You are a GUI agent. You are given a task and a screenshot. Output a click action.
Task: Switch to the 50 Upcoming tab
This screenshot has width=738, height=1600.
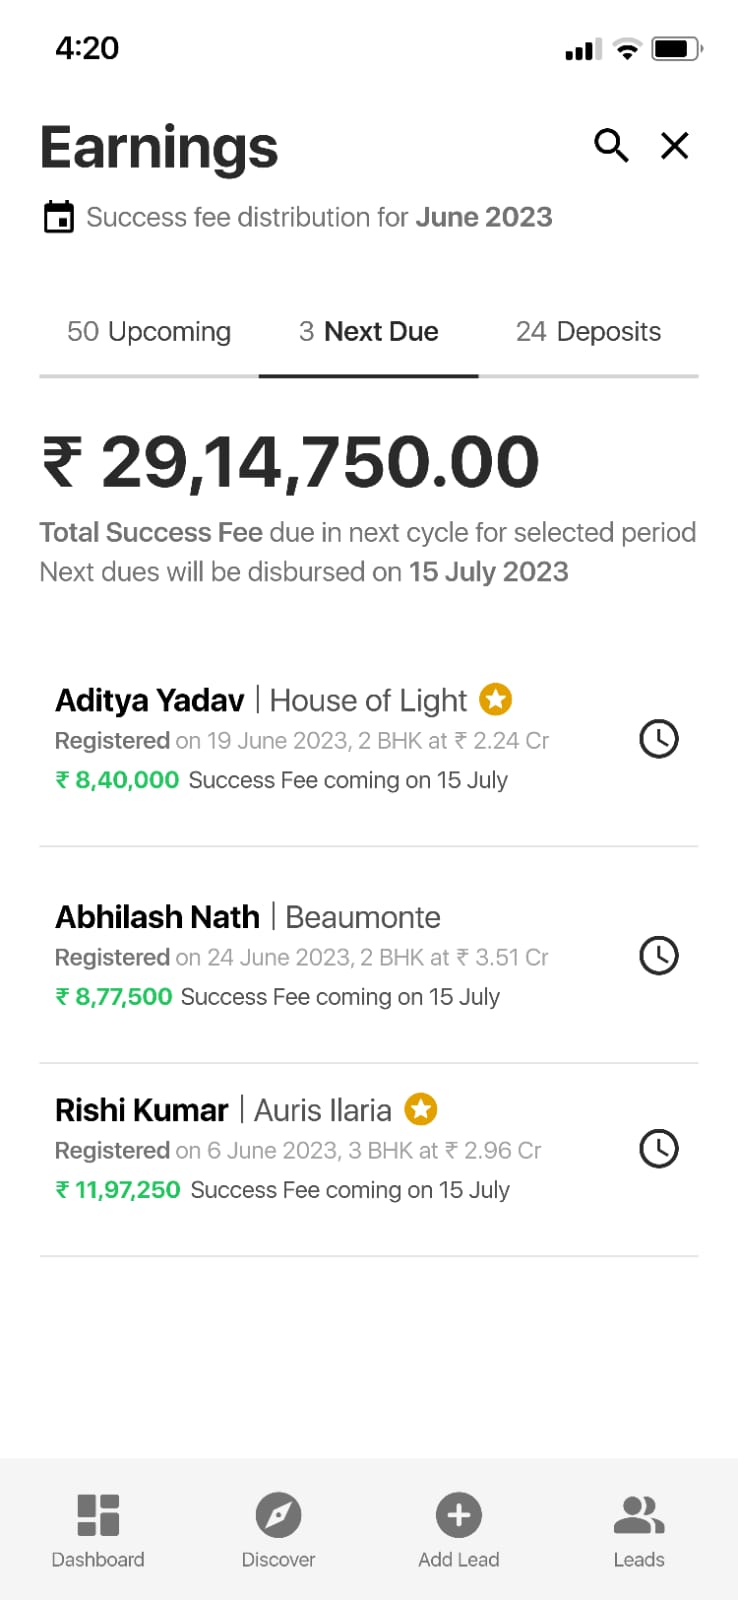(x=149, y=332)
